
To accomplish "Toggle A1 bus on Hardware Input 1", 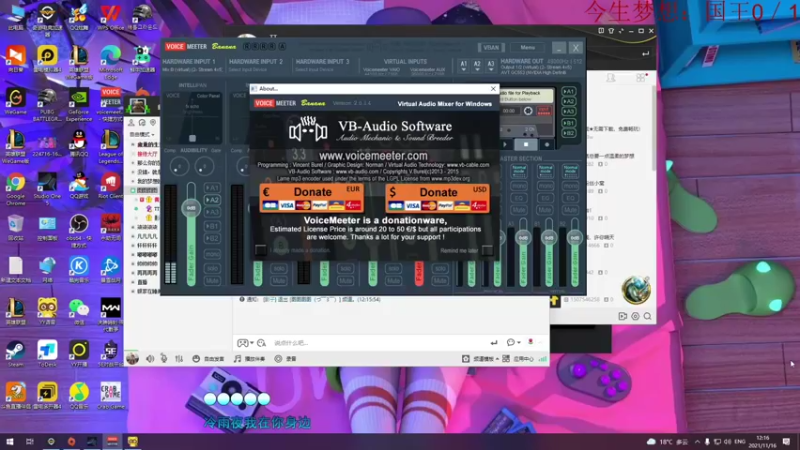I will [212, 188].
